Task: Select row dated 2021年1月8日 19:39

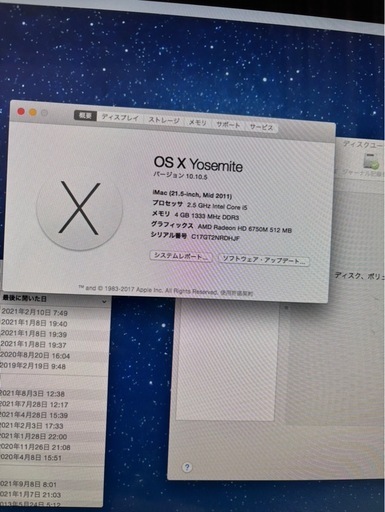Action: click(55, 334)
